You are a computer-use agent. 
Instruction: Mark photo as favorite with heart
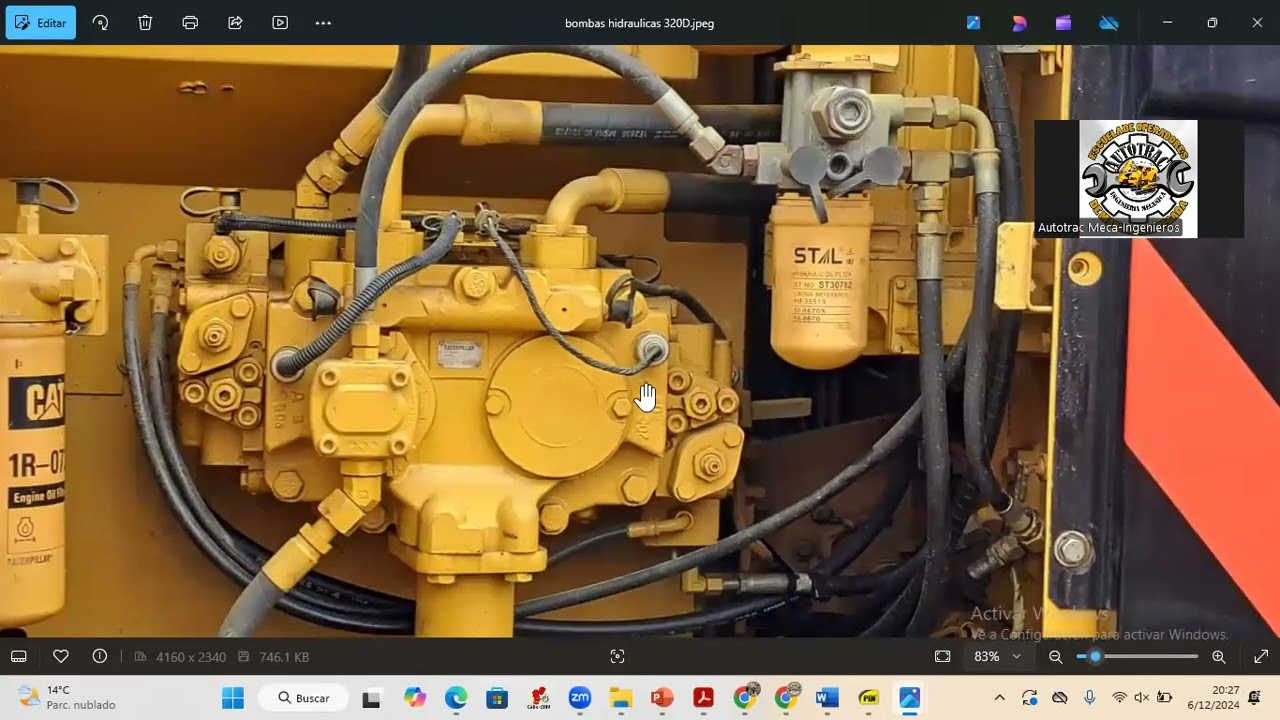point(61,657)
